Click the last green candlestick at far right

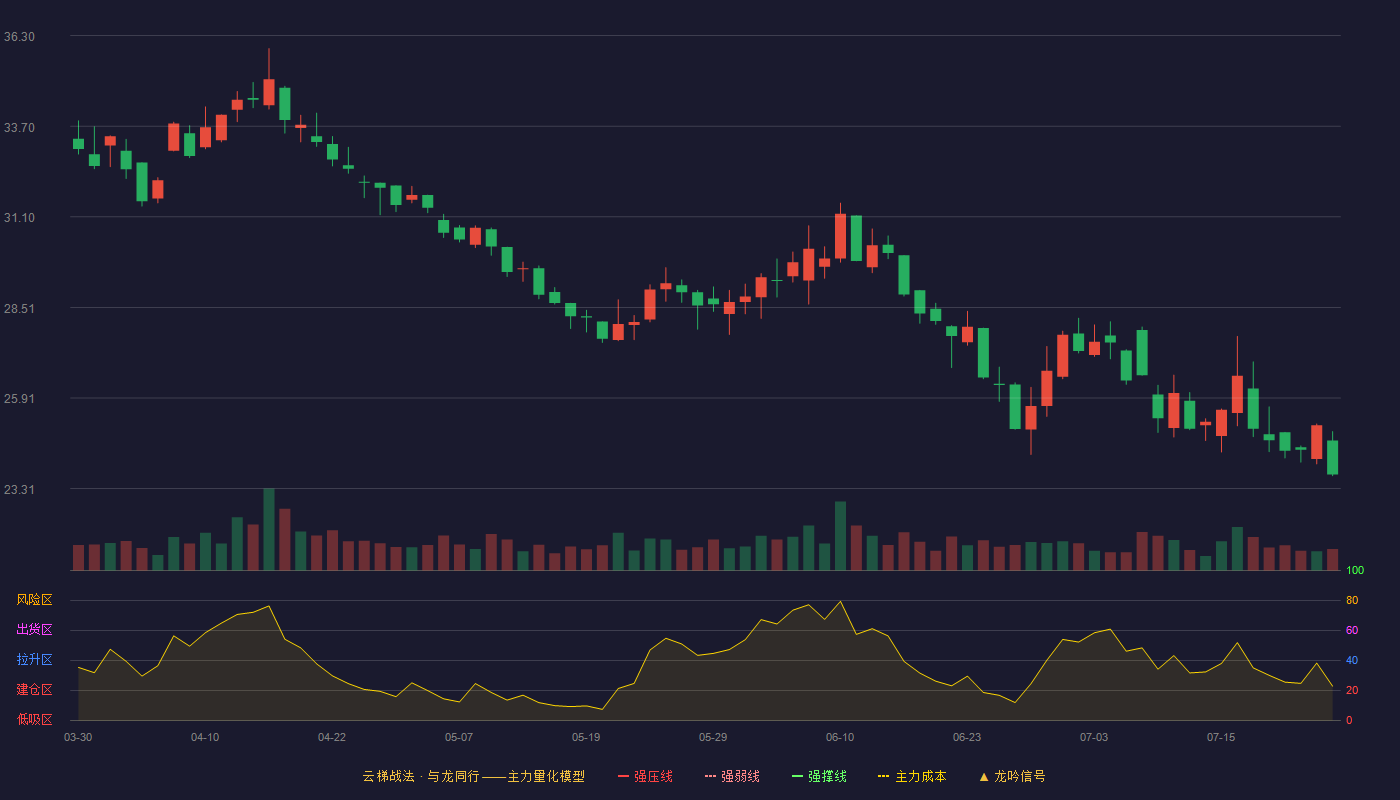(x=1332, y=457)
